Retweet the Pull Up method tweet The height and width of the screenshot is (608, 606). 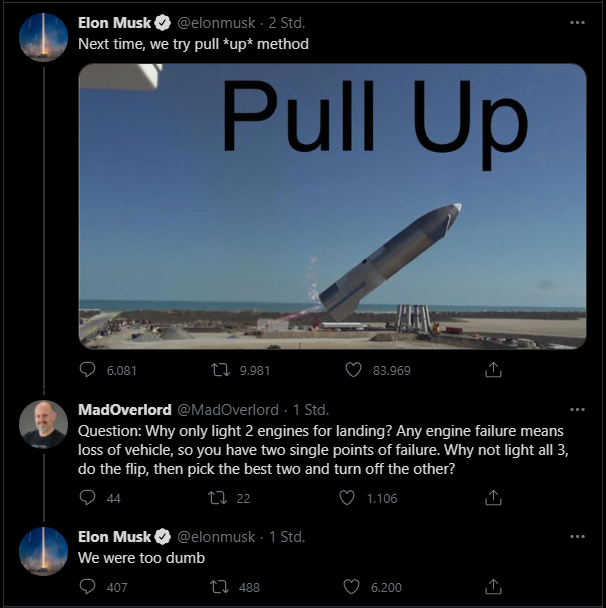[x=222, y=370]
